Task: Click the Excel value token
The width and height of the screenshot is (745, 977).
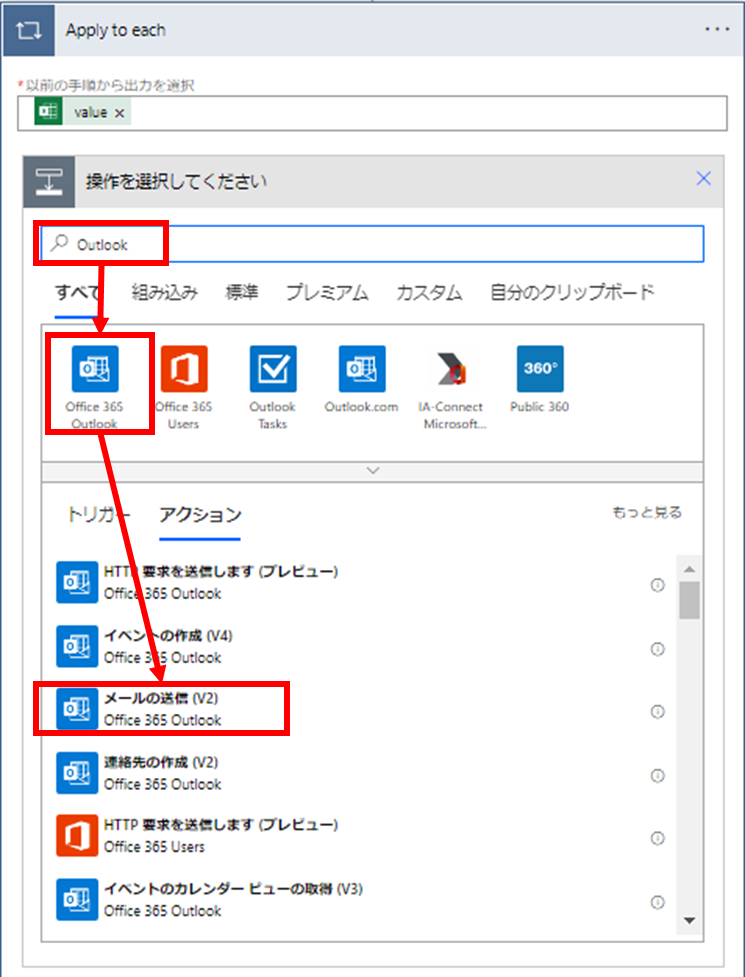Action: (83, 112)
